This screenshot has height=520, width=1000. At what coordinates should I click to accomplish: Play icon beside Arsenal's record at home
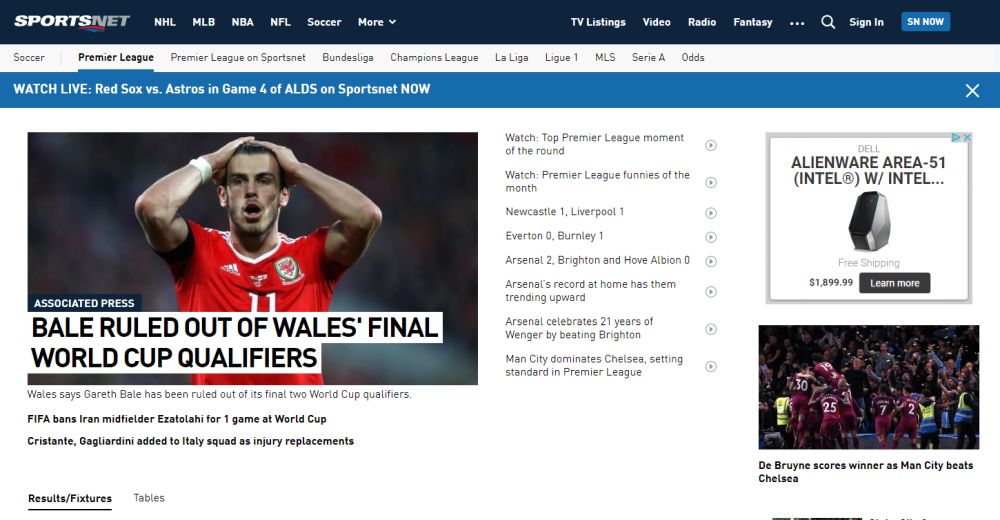click(710, 292)
